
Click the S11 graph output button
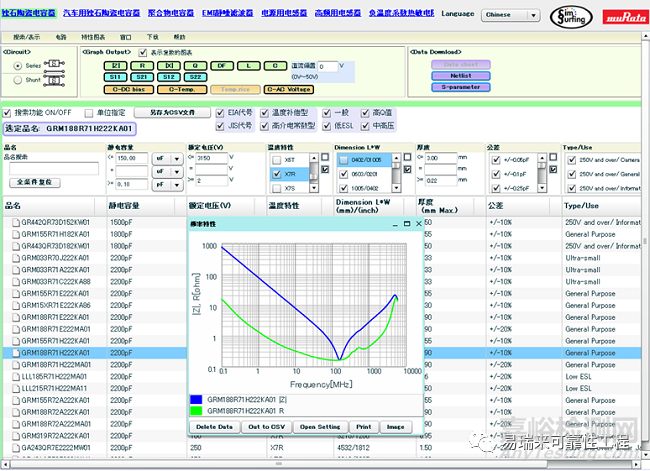tap(116, 76)
